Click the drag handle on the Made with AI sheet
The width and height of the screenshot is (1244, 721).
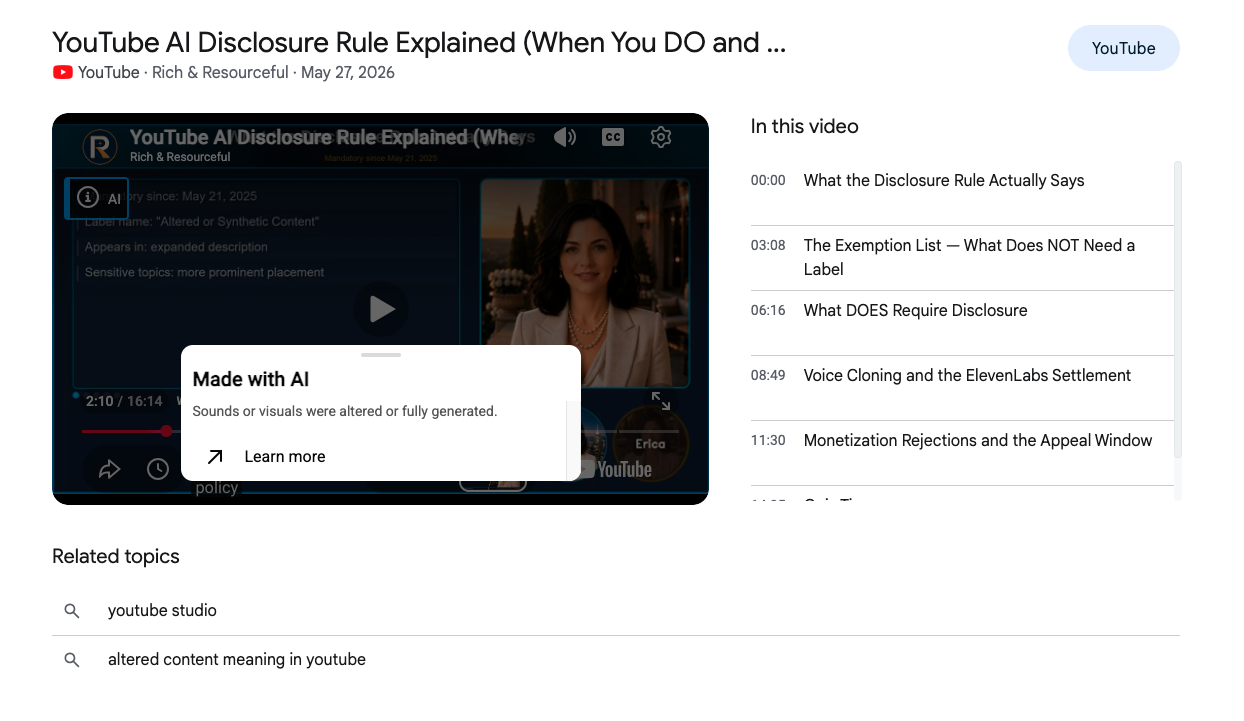(x=381, y=355)
